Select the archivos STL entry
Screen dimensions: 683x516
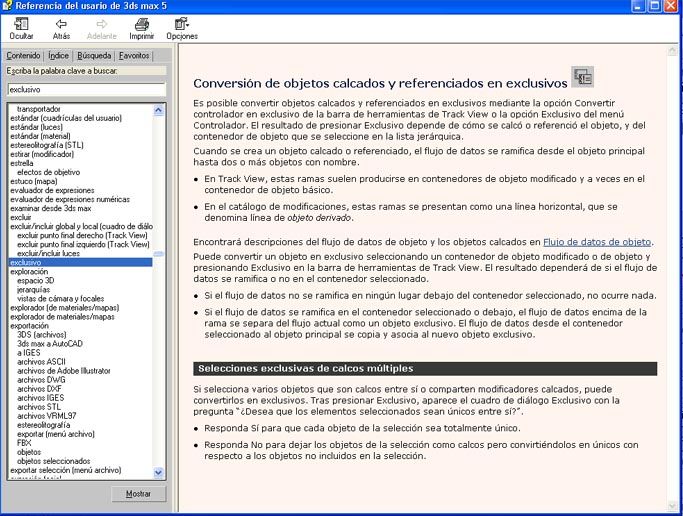point(39,407)
